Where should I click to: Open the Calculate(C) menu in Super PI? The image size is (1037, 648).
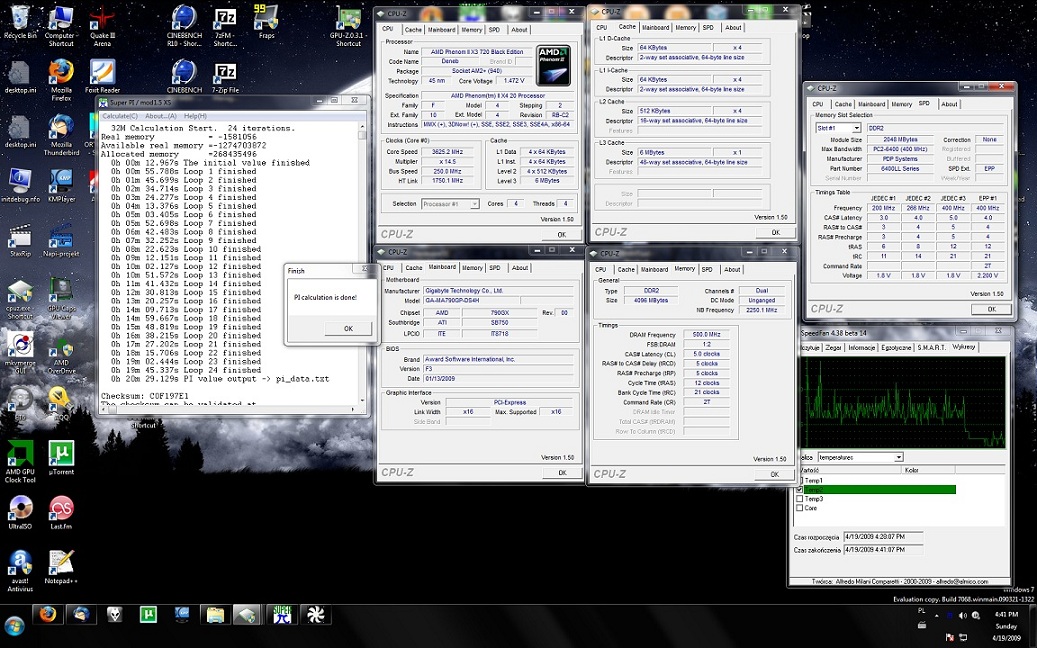[120, 116]
